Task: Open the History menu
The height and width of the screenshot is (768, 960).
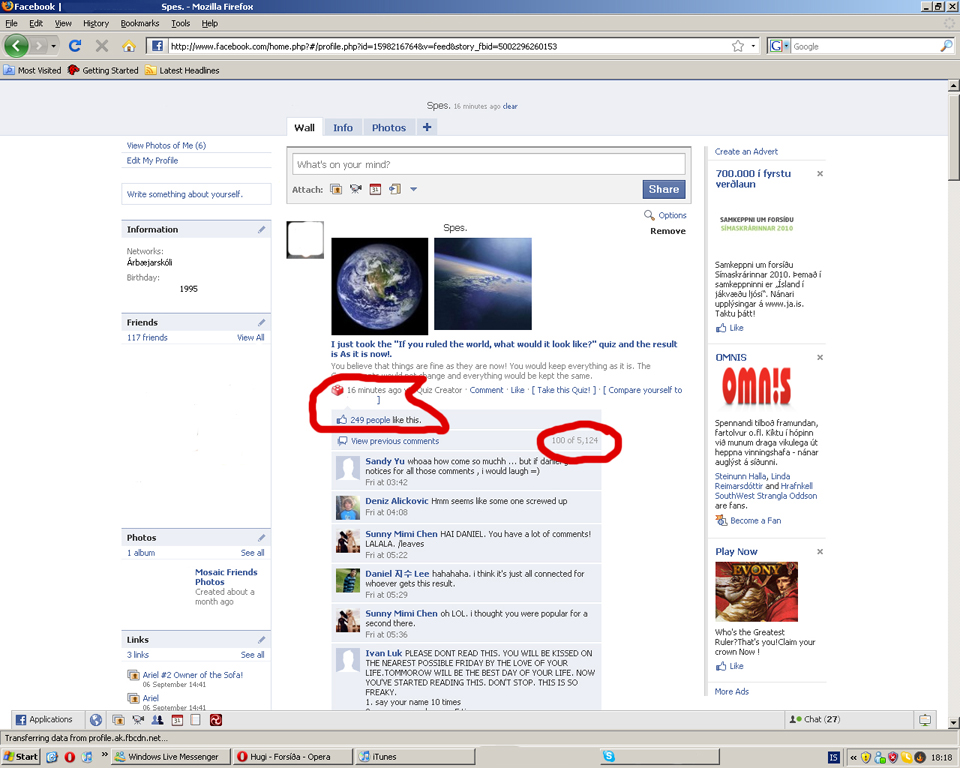Action: (96, 23)
